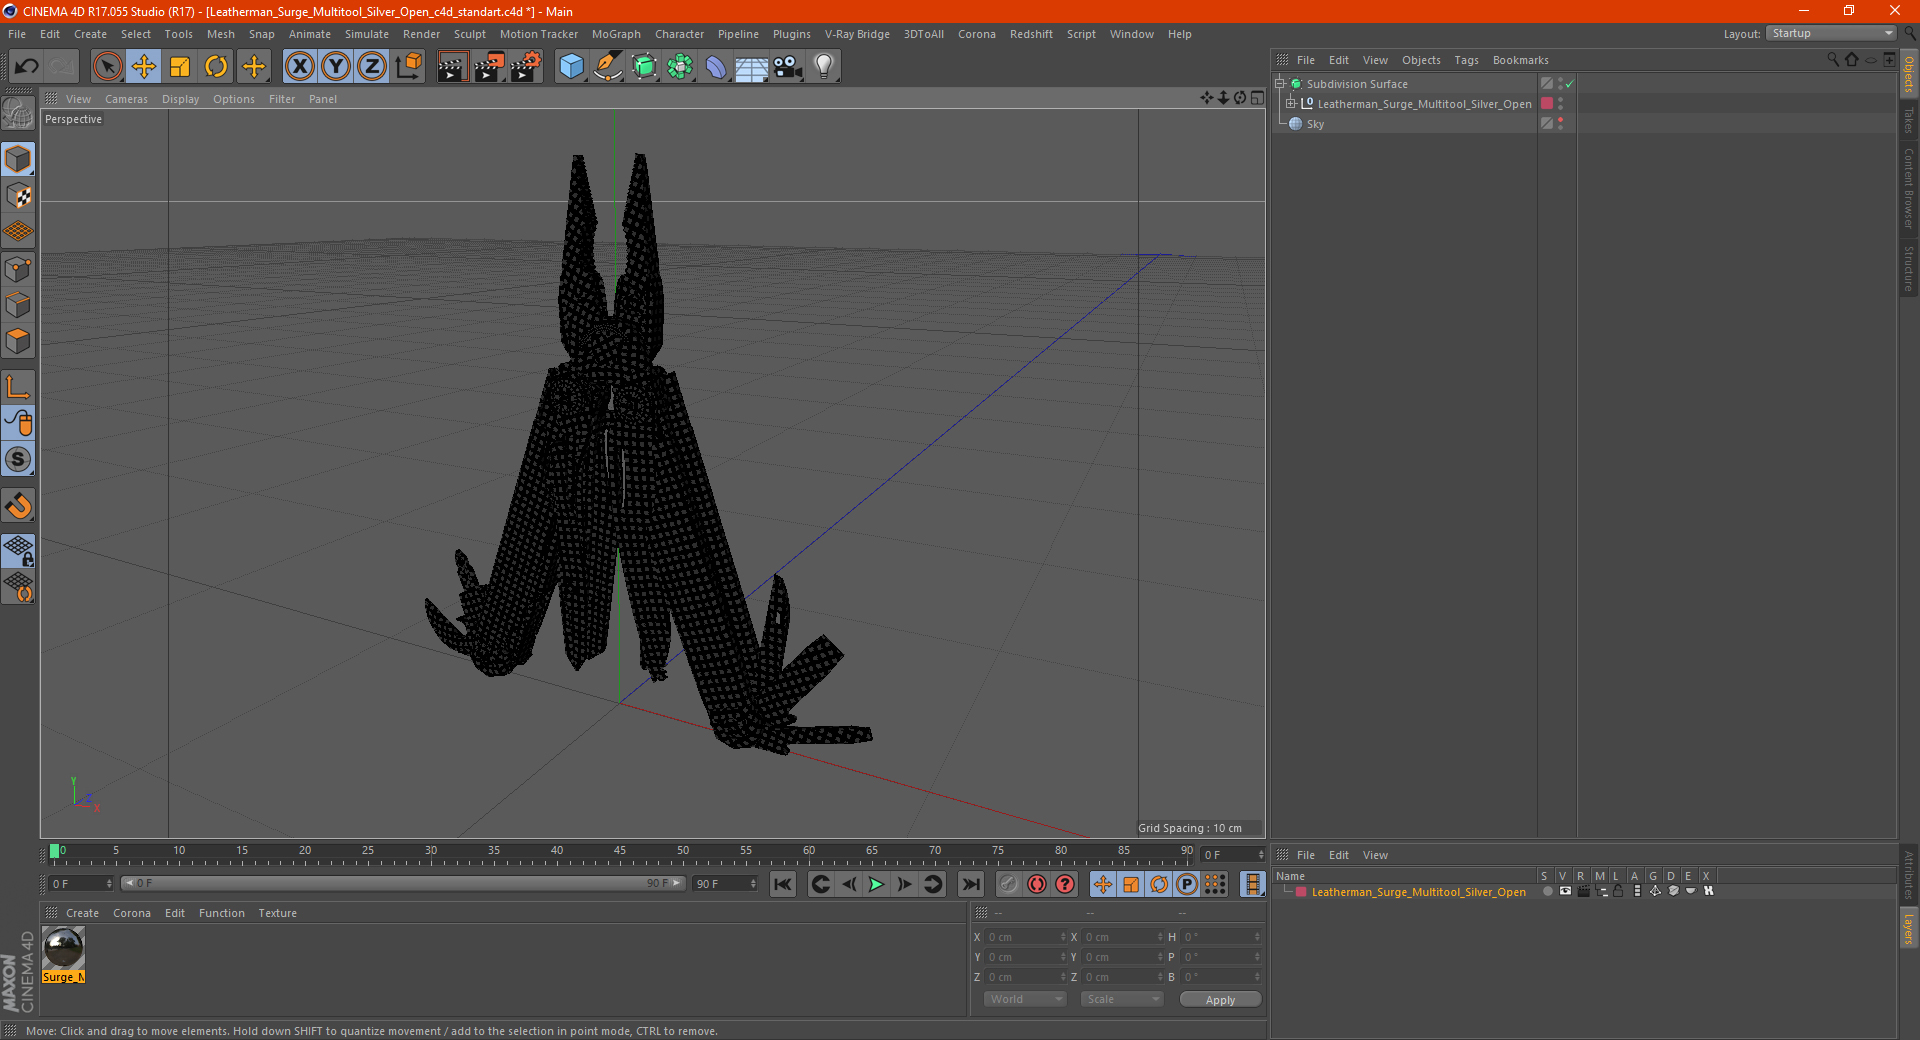Open material manager Texture menu

(277, 913)
